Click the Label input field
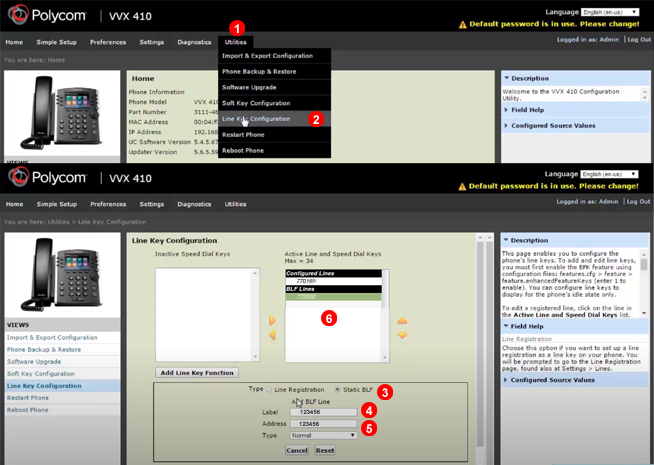This screenshot has width=654, height=465. [x=323, y=412]
